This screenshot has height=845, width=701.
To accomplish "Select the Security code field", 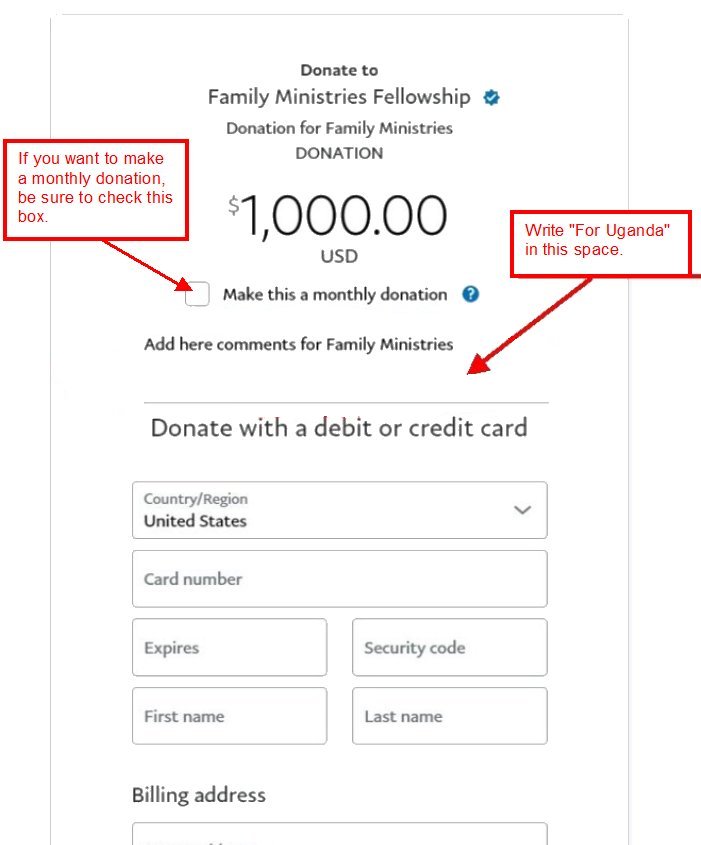I will coord(450,647).
